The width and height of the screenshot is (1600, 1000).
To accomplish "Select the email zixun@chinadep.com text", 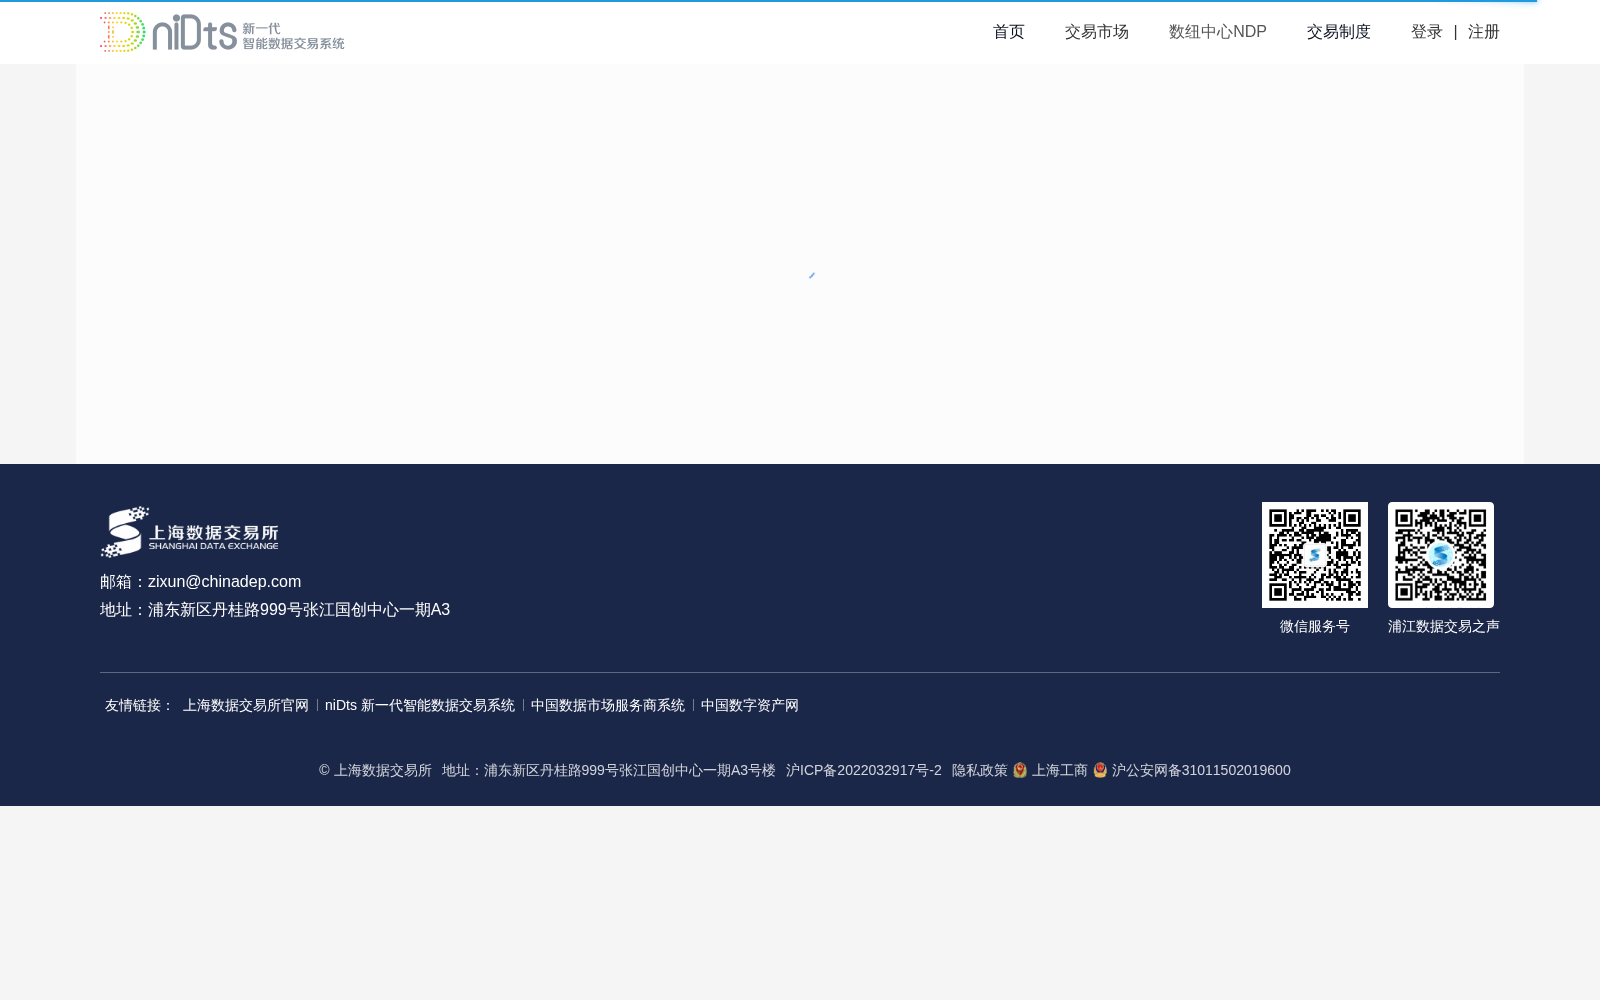I will 224,582.
